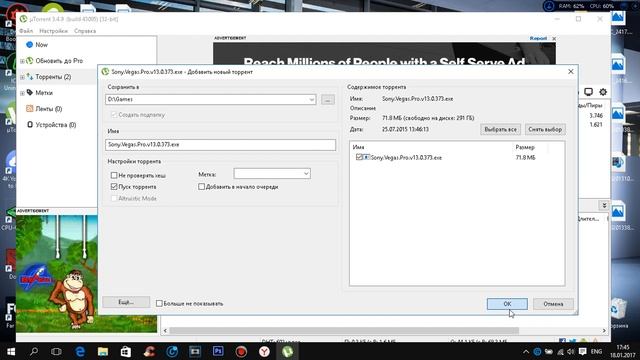Expand the Обновить до Pro tree node
This screenshot has height=360, width=640.
(x=22, y=61)
